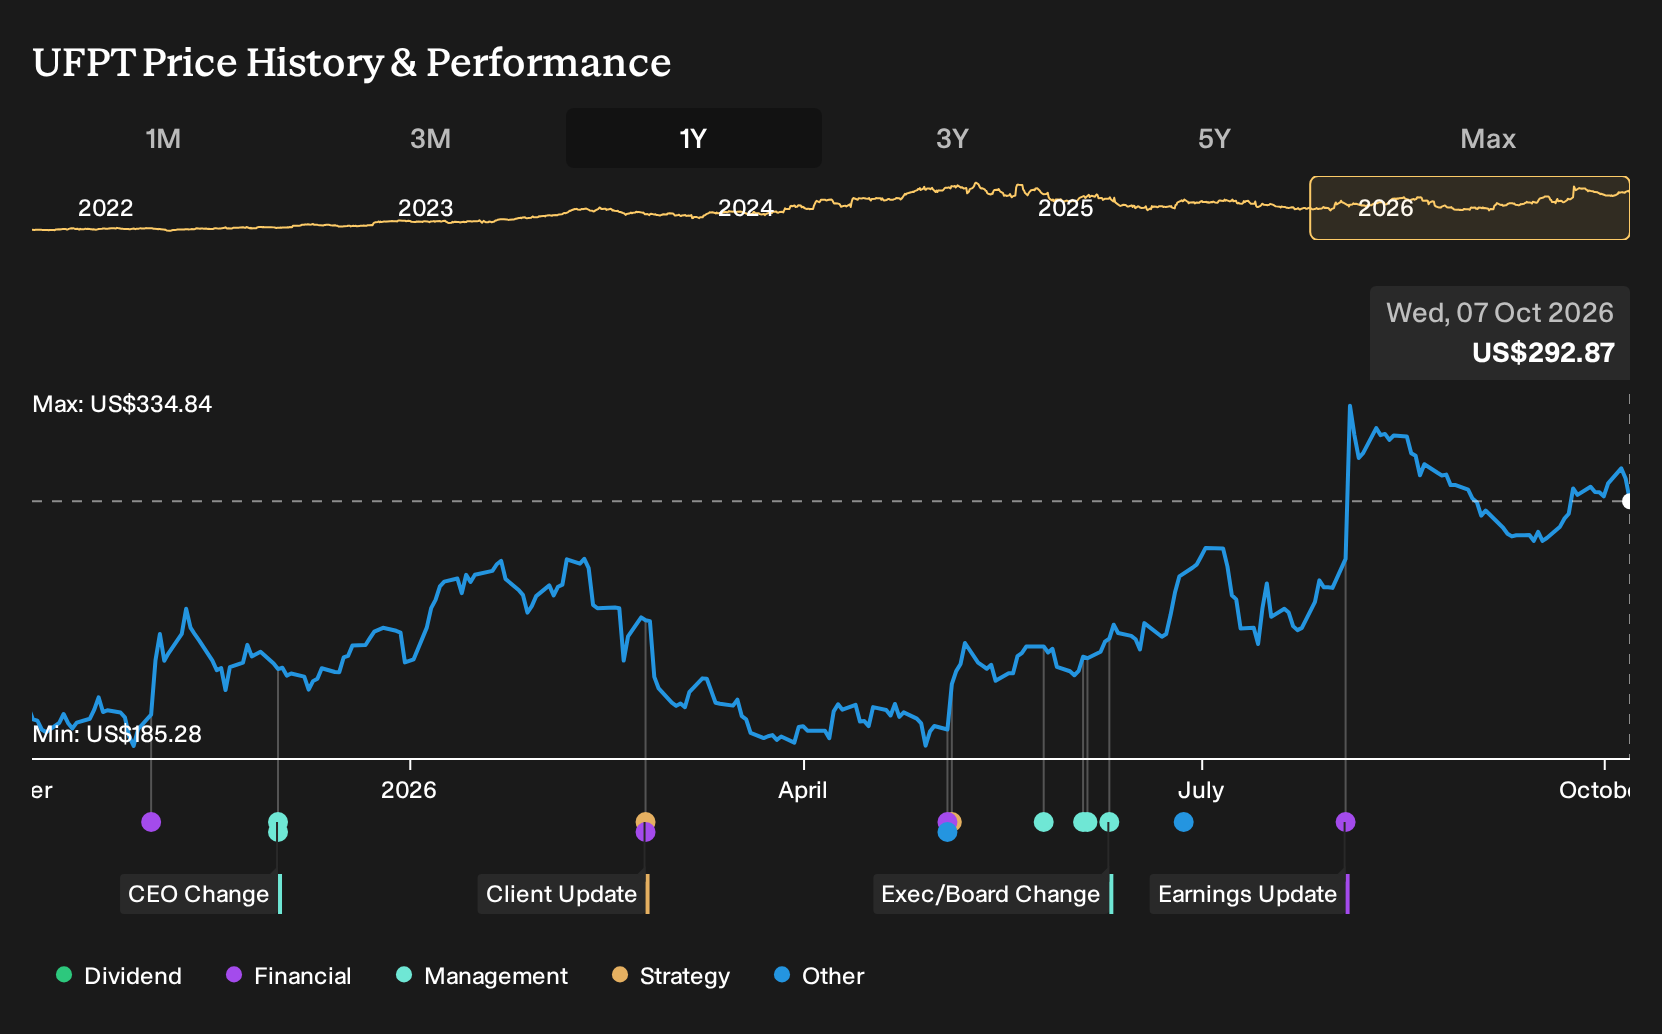This screenshot has height=1034, width=1662.
Task: Open the Exec/Board Change event label
Action: tap(993, 894)
